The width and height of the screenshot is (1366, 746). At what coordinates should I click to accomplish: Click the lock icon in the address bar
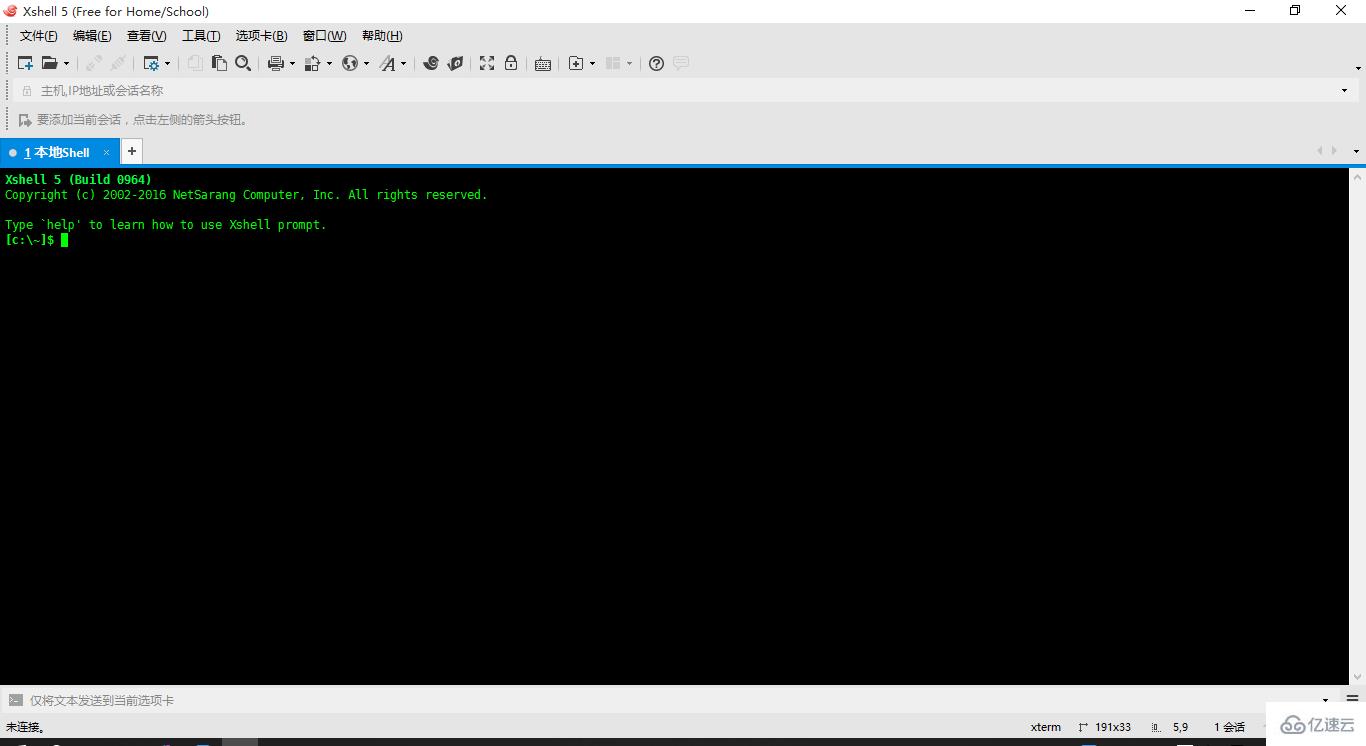click(x=27, y=91)
